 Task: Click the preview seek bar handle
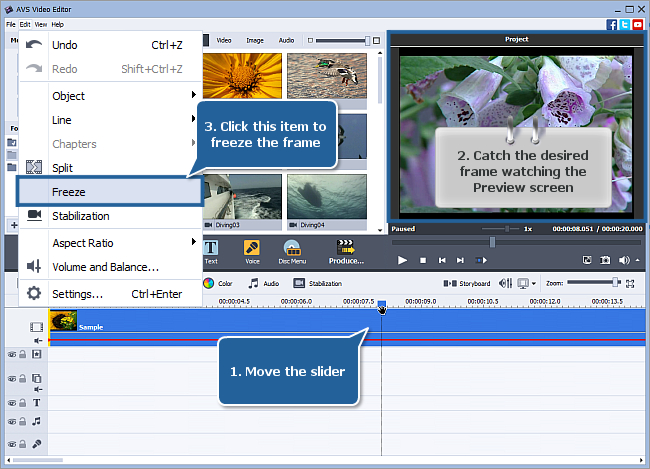point(492,242)
